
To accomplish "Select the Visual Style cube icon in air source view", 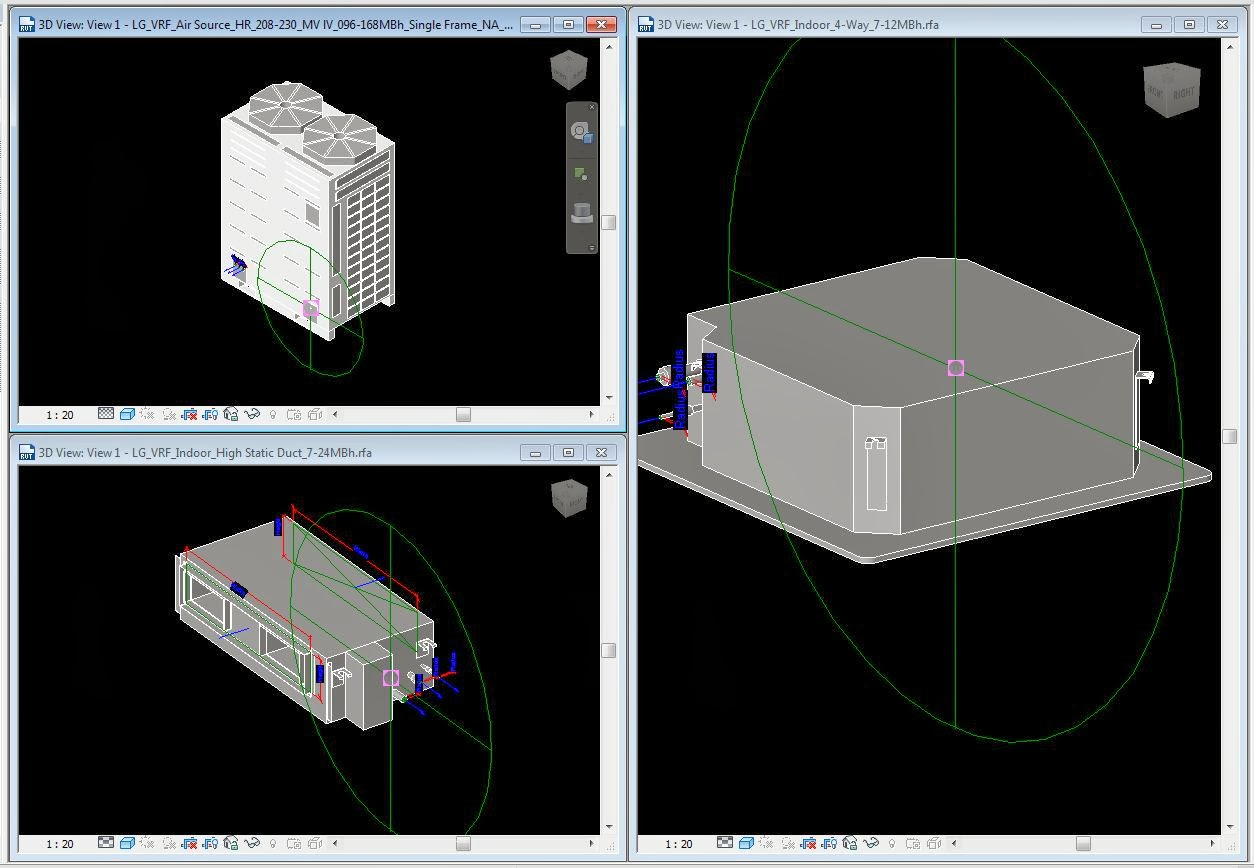I will click(x=126, y=413).
